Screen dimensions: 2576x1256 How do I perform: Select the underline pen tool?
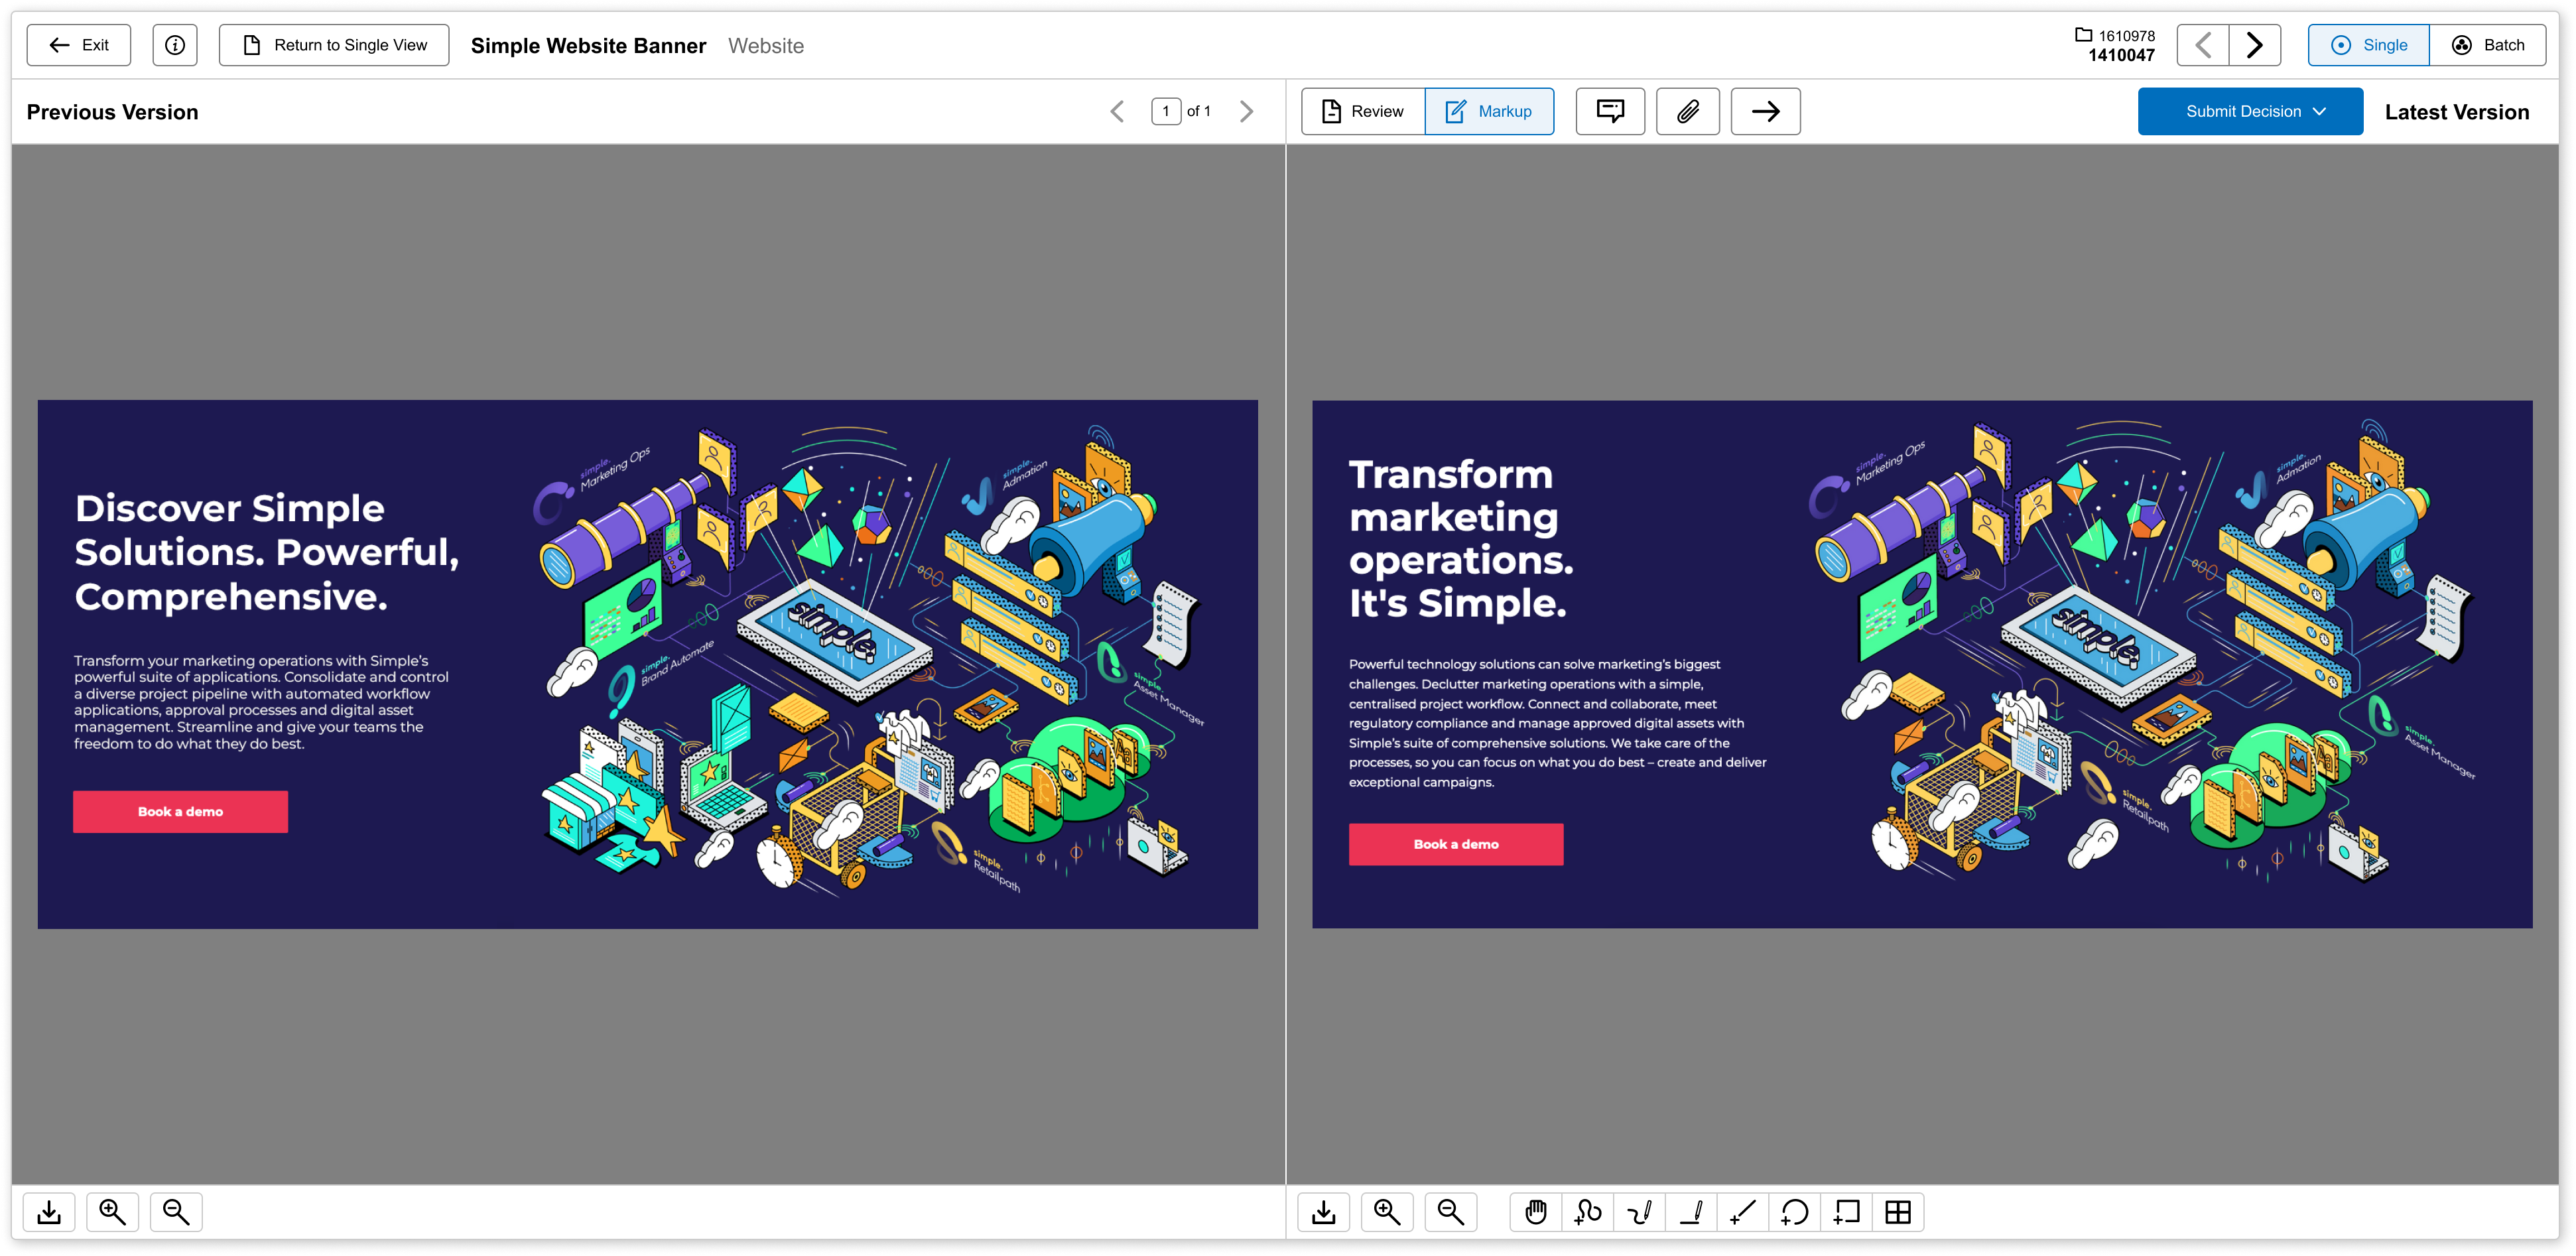(x=1691, y=1212)
